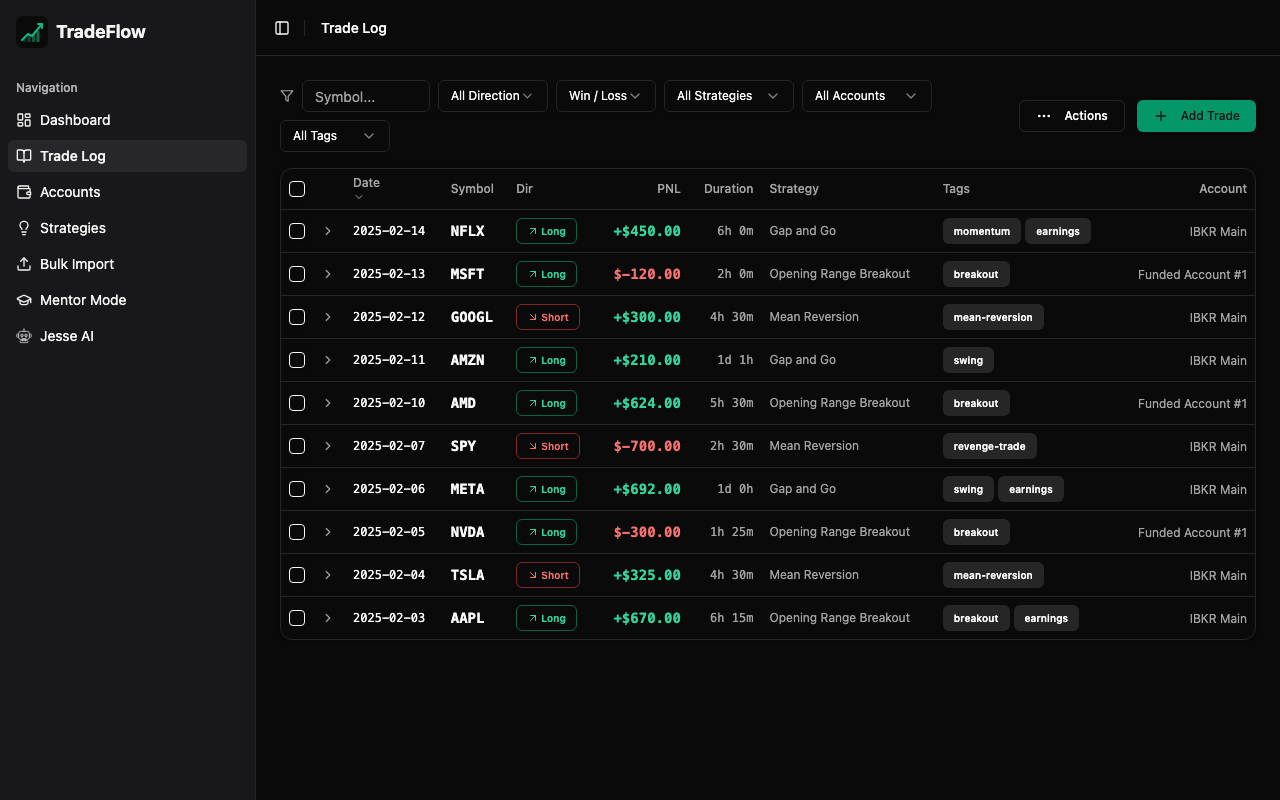Click the Accounts wallet icon
1280x800 pixels.
pyautogui.click(x=24, y=191)
